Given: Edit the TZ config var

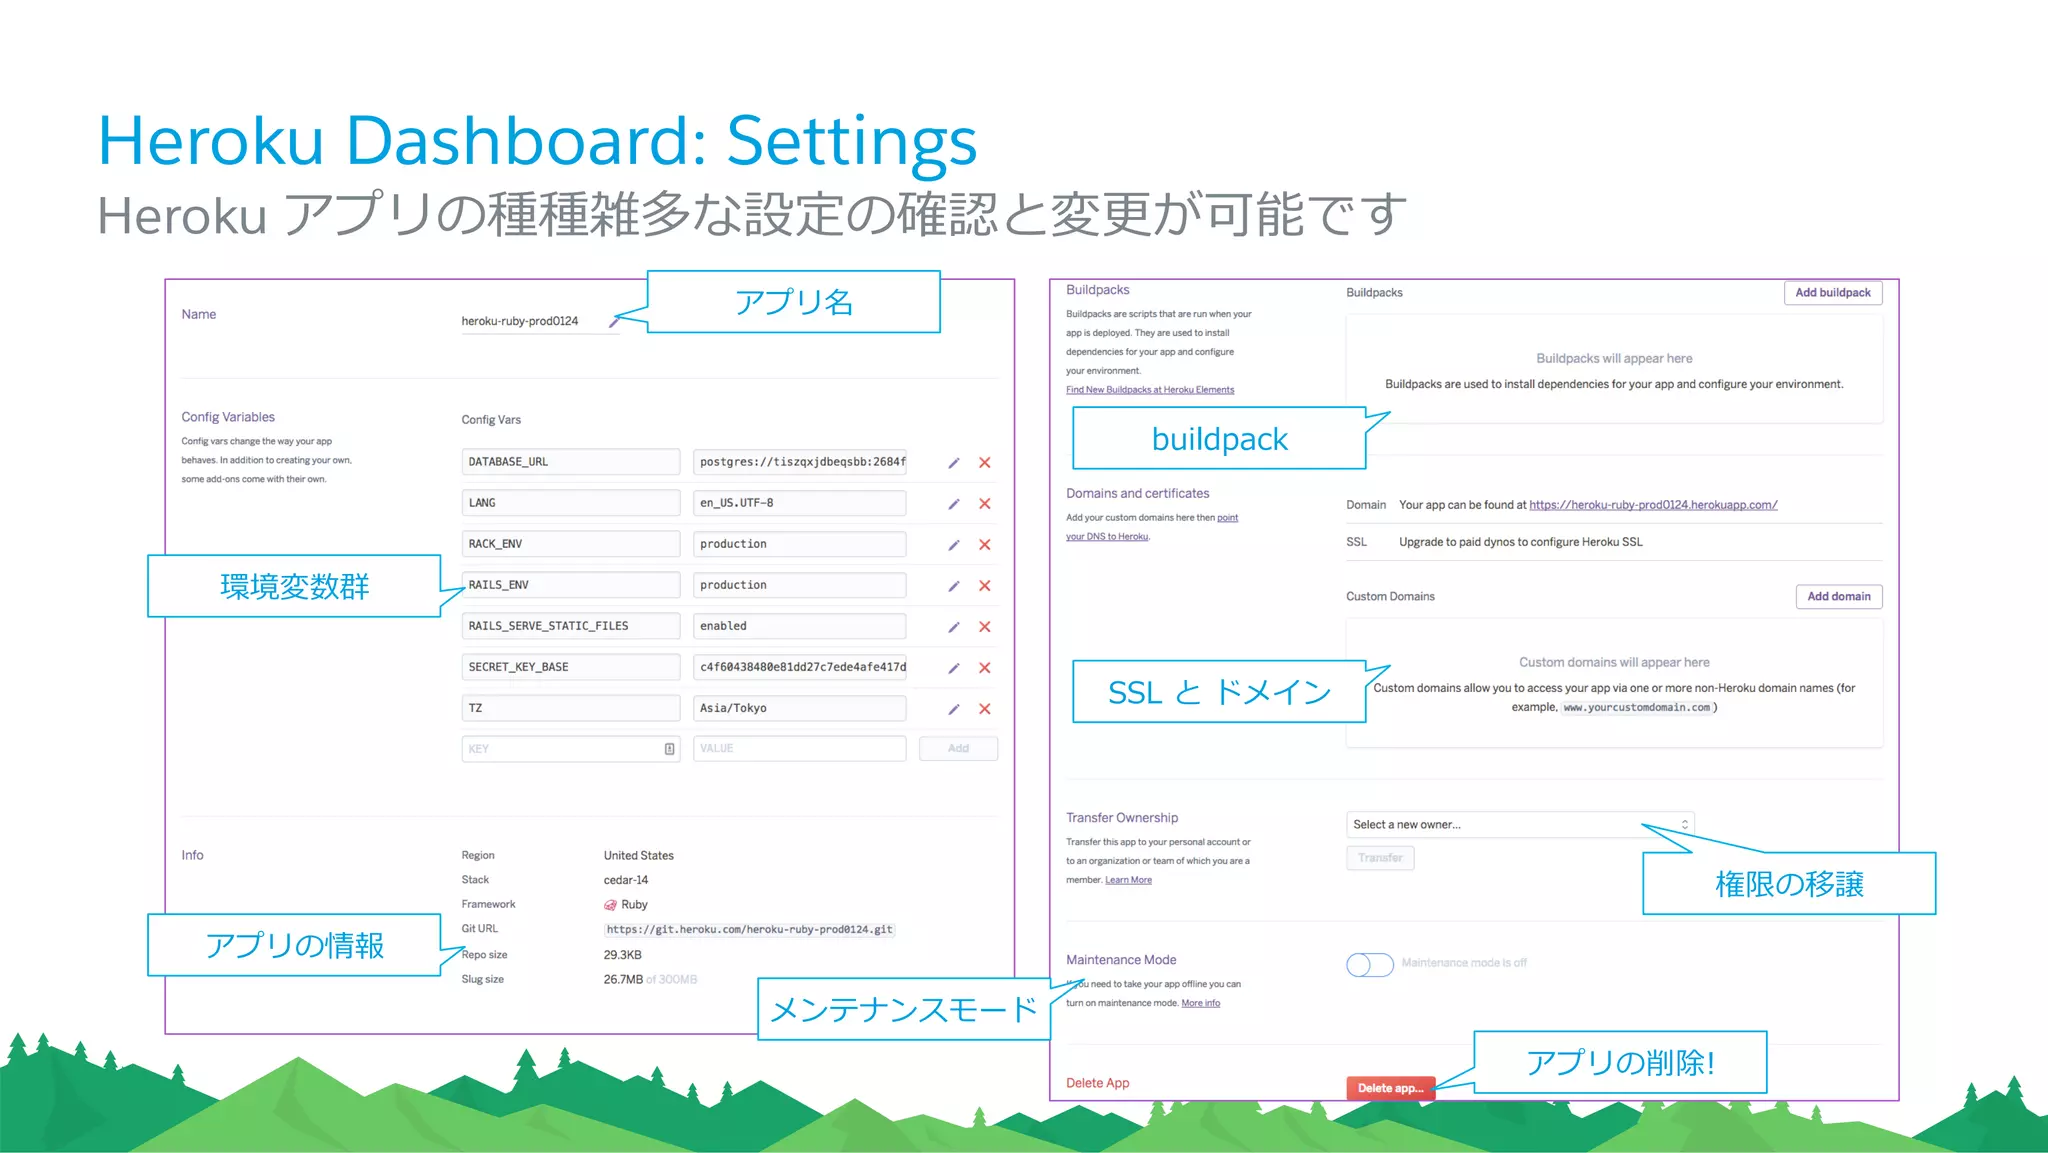Looking at the screenshot, I should coord(954,709).
